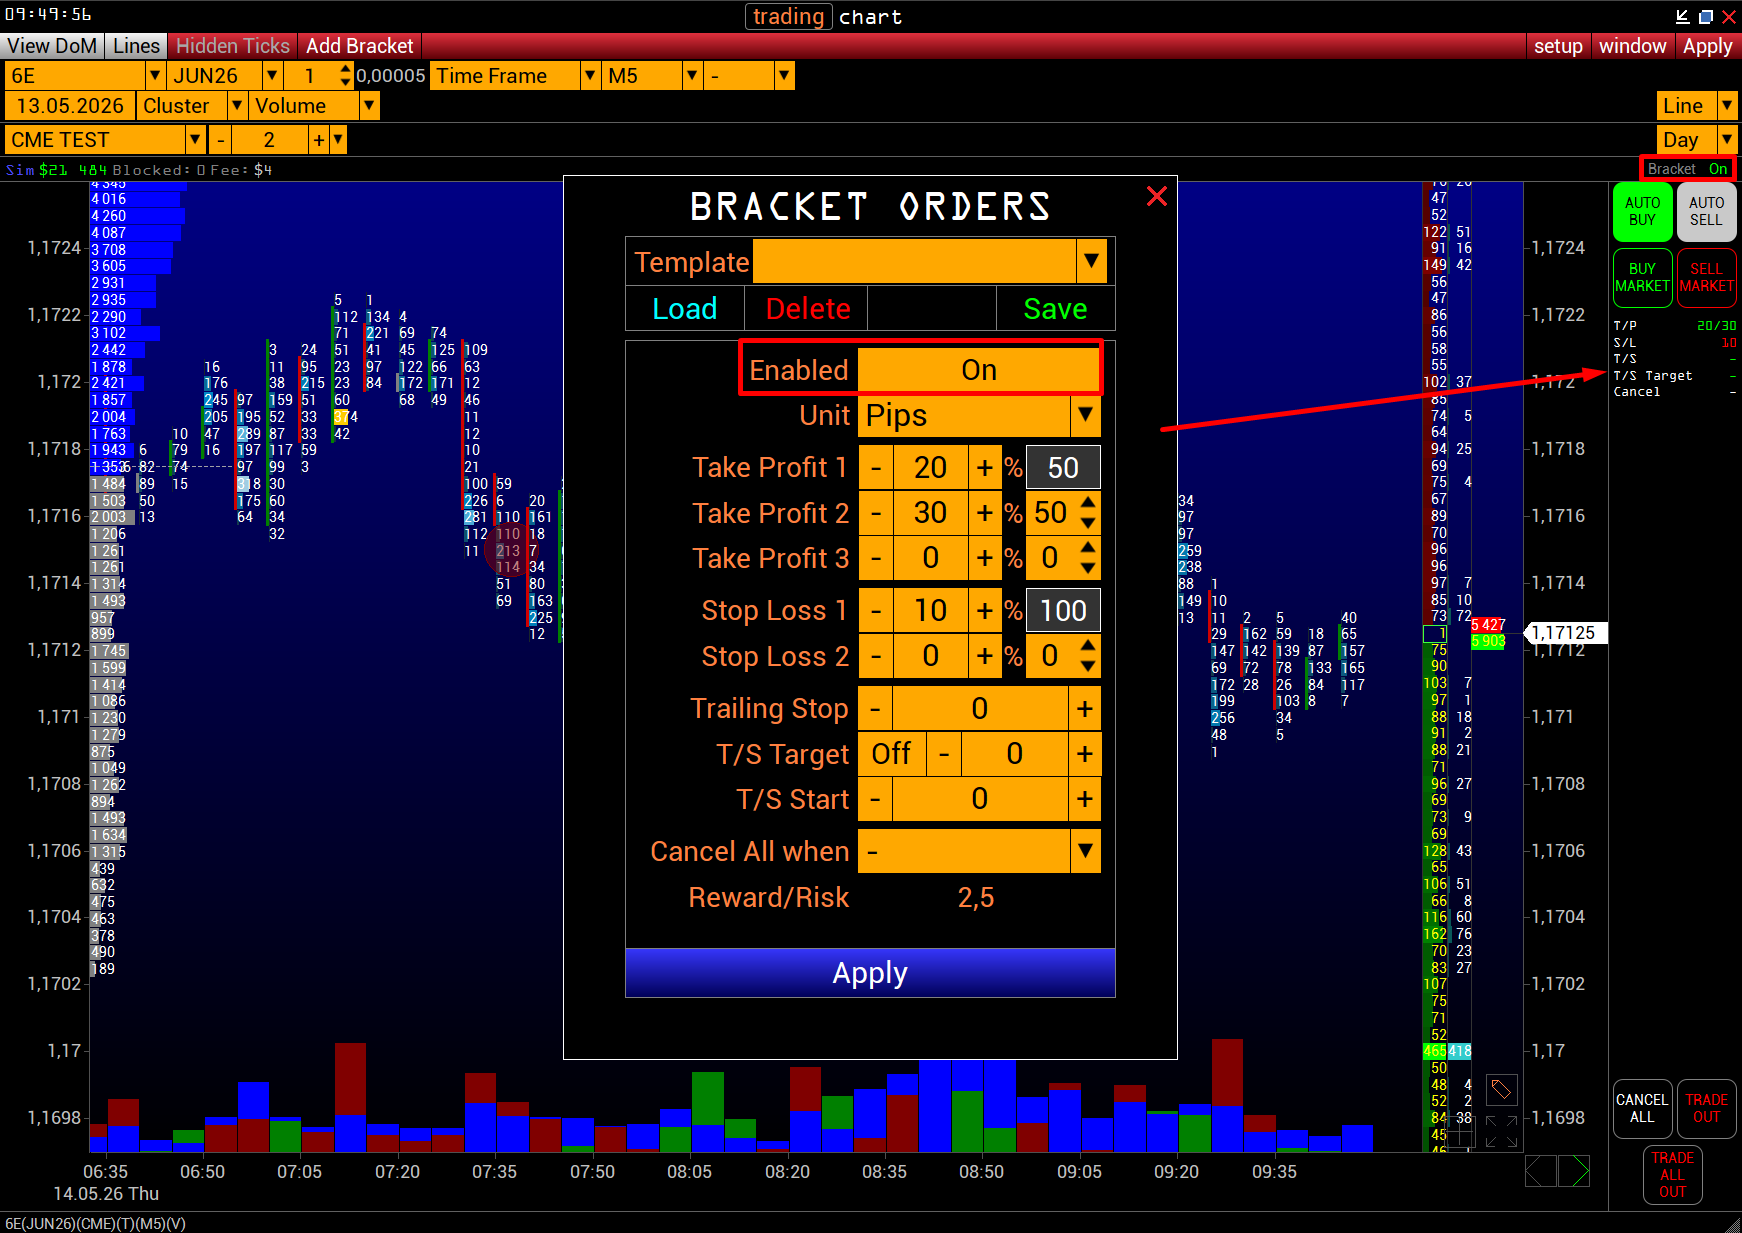Toggle T/S Target Off switch

pos(891,753)
